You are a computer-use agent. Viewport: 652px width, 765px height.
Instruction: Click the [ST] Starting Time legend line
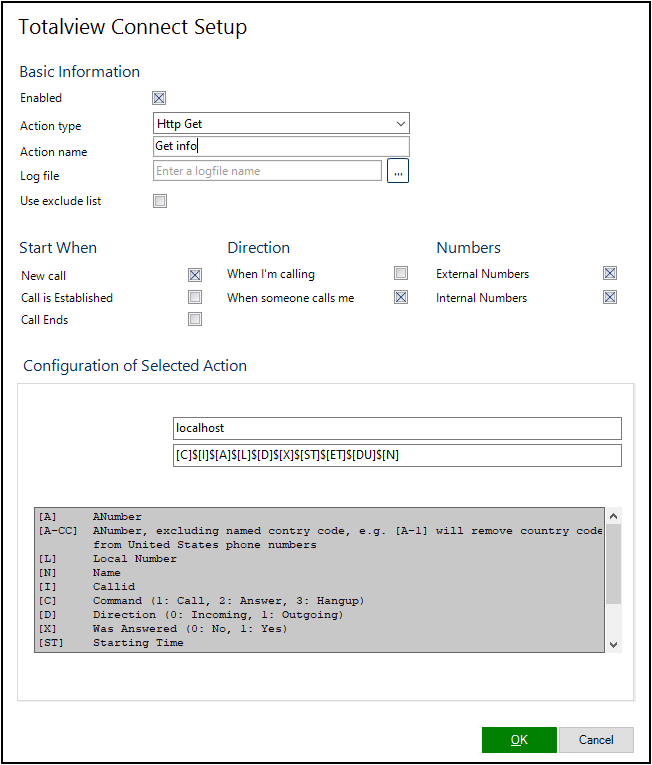pyautogui.click(x=111, y=643)
